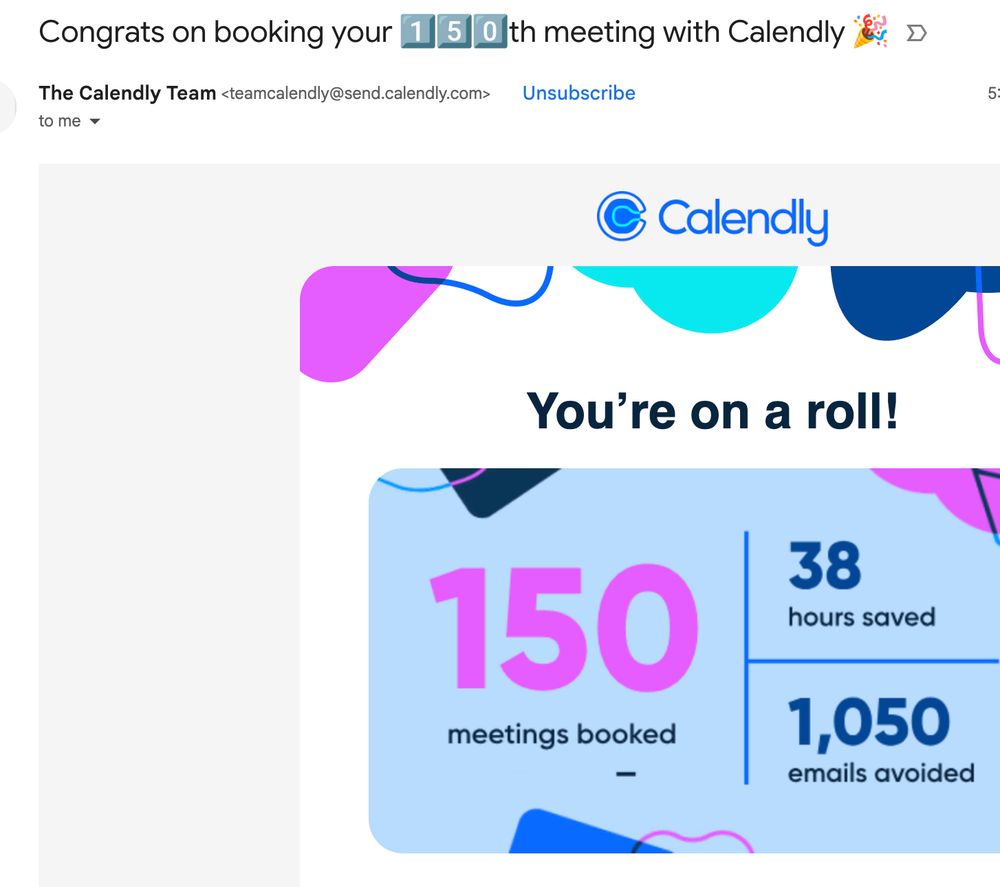This screenshot has width=1000, height=887.
Task: Click the 1,050 emails avoided stat
Action: pyautogui.click(x=881, y=740)
